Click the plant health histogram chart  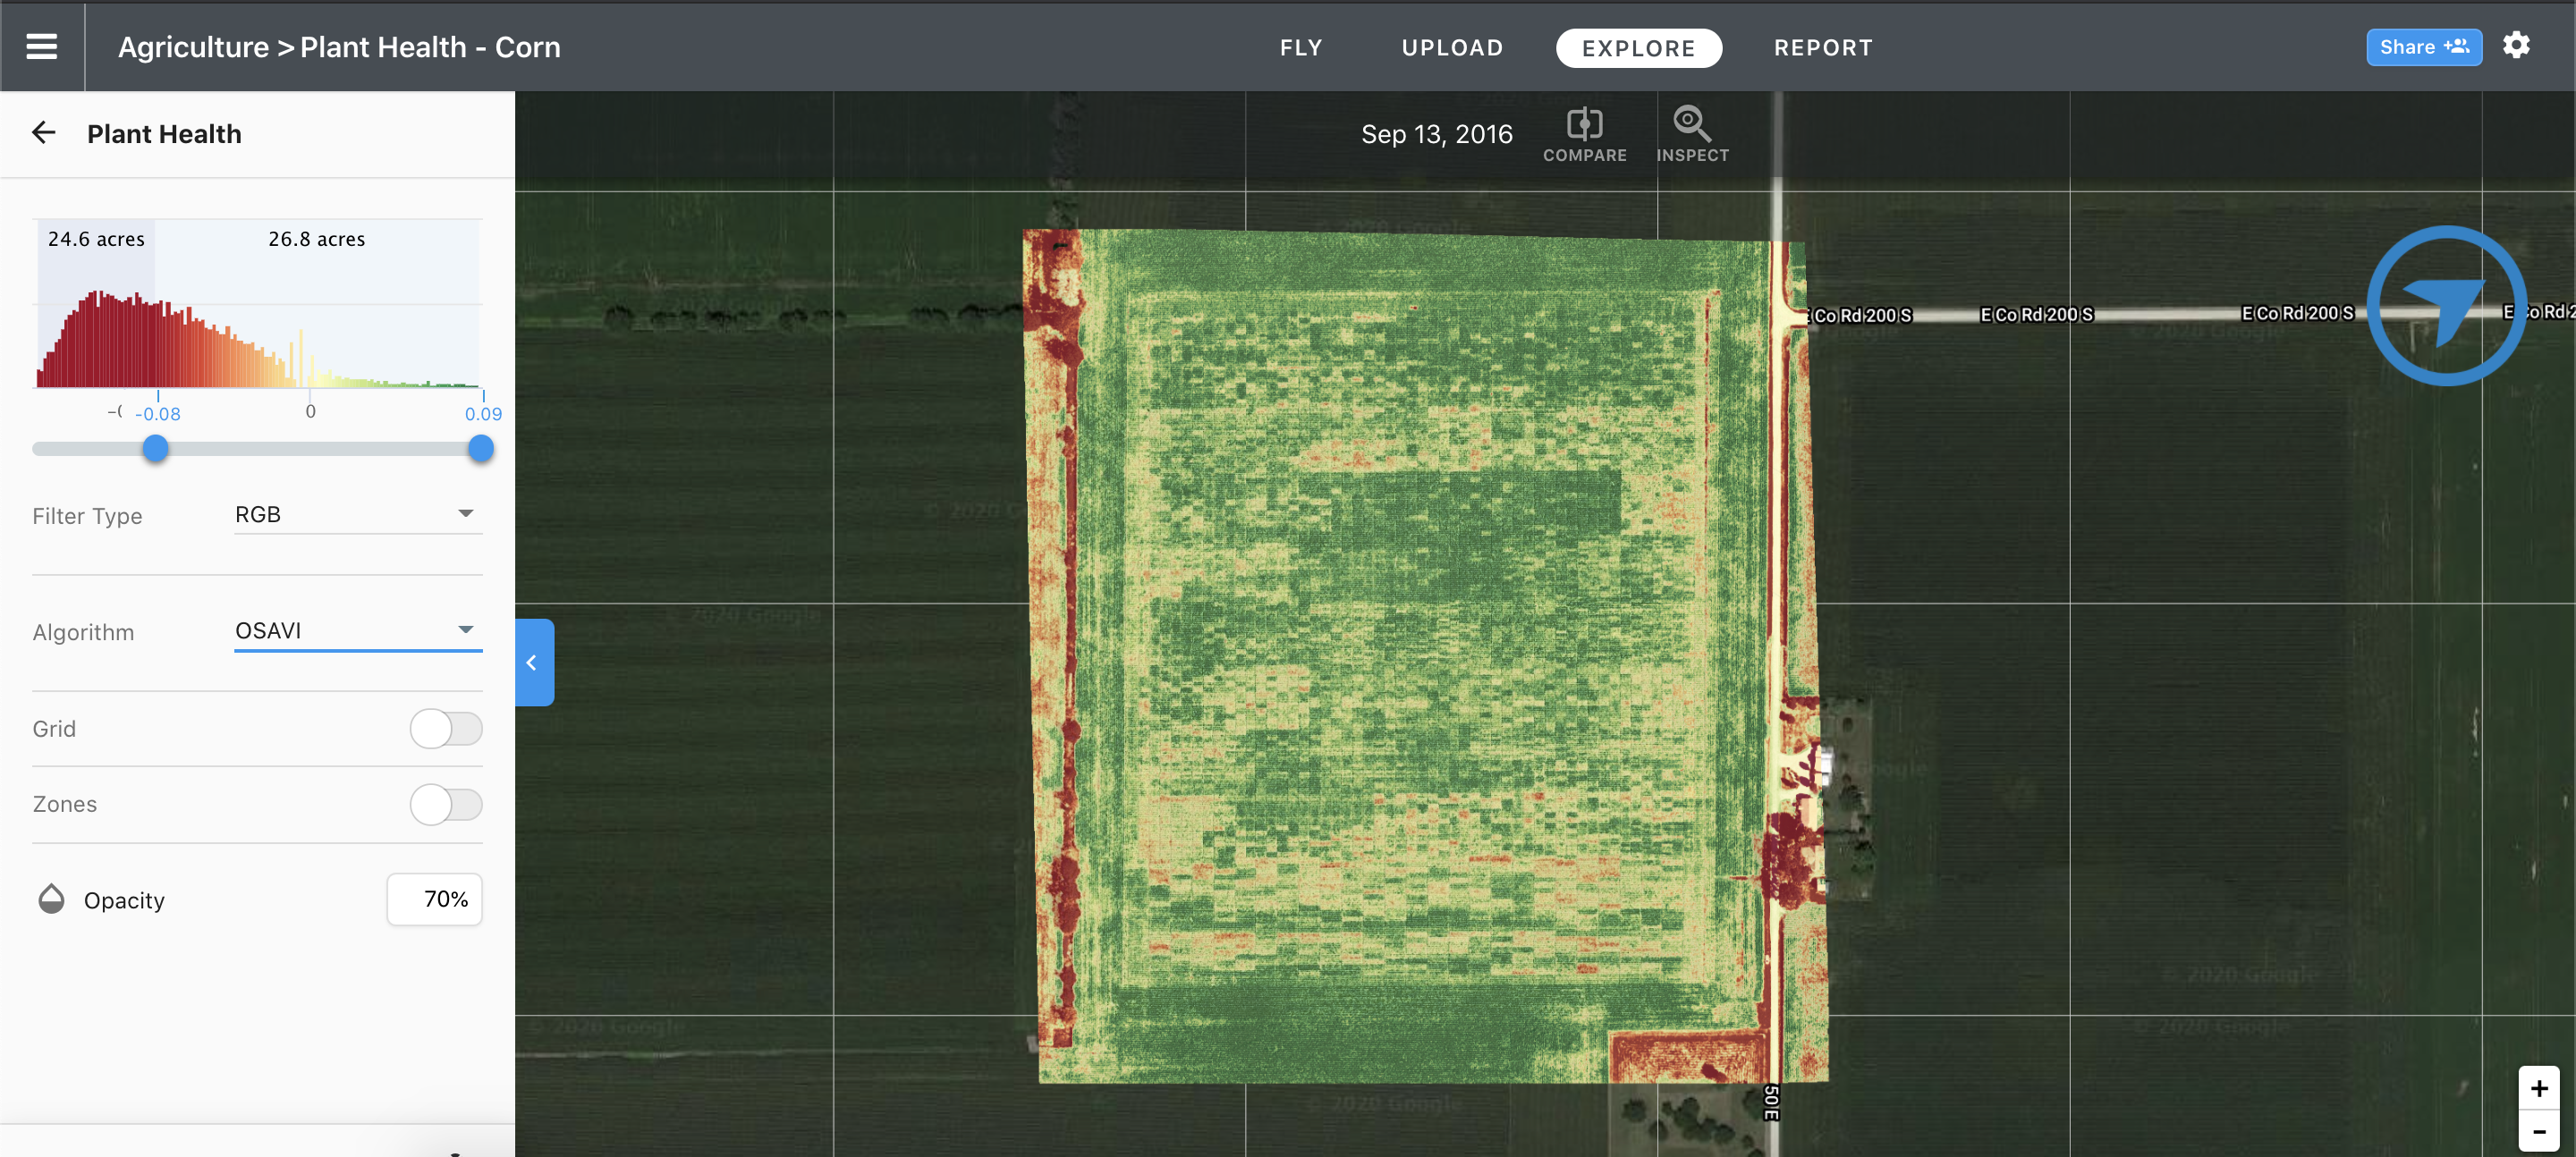pyautogui.click(x=258, y=304)
